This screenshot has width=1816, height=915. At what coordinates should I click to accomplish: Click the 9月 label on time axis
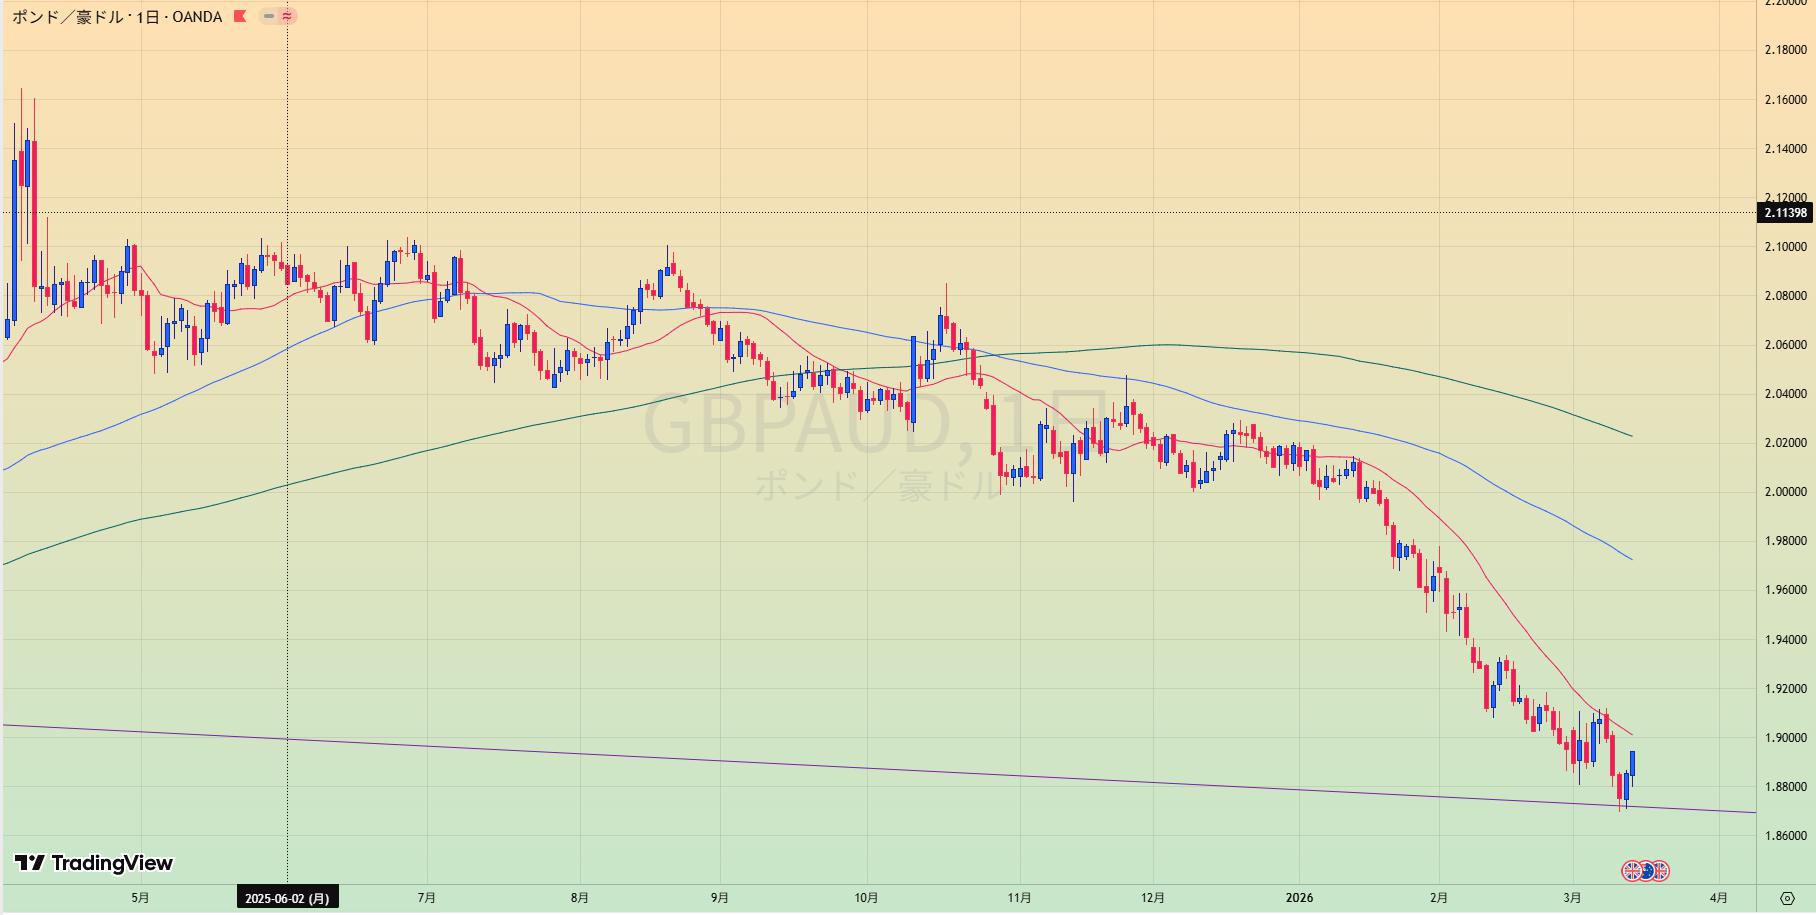[x=720, y=898]
